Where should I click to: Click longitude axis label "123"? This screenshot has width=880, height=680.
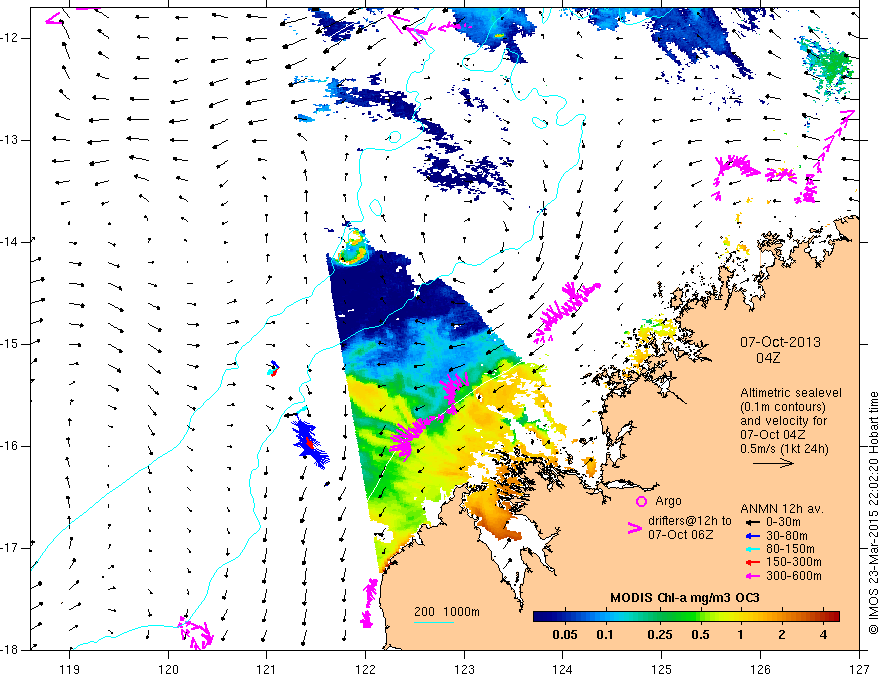pos(464,669)
